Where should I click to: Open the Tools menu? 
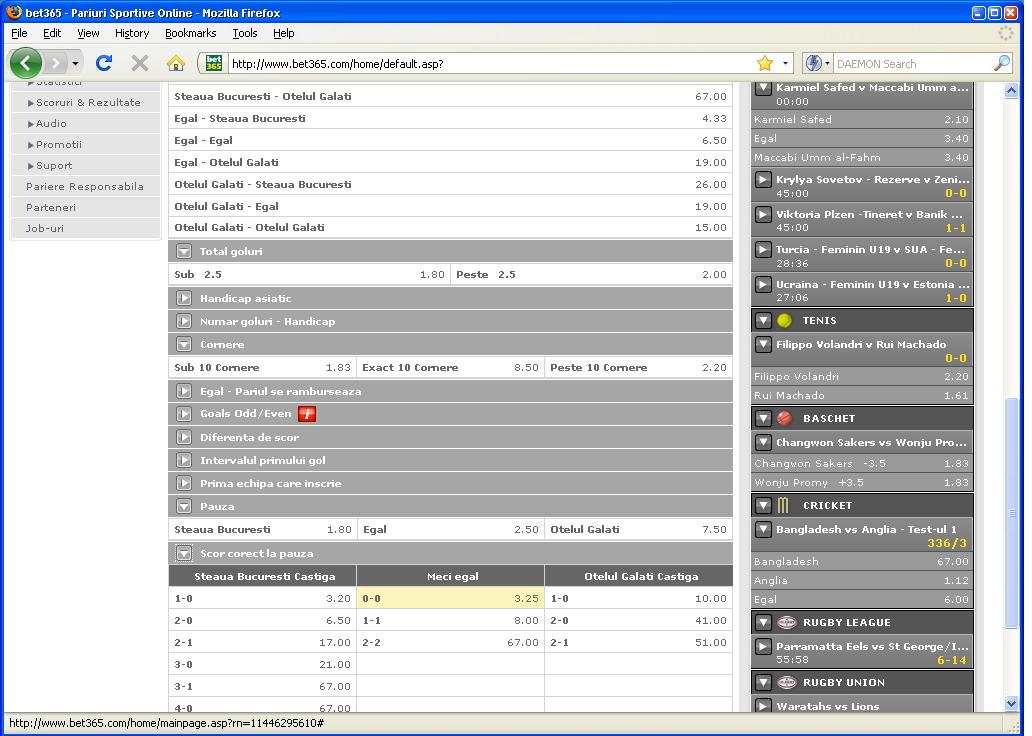click(x=245, y=33)
